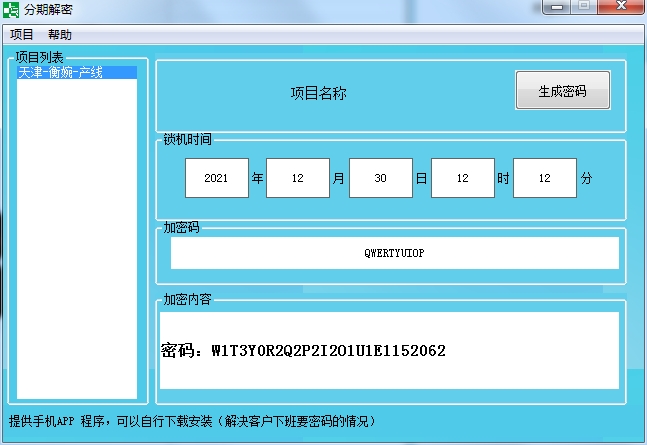Click the hour field before 时
647x445 pixels.
point(463,178)
